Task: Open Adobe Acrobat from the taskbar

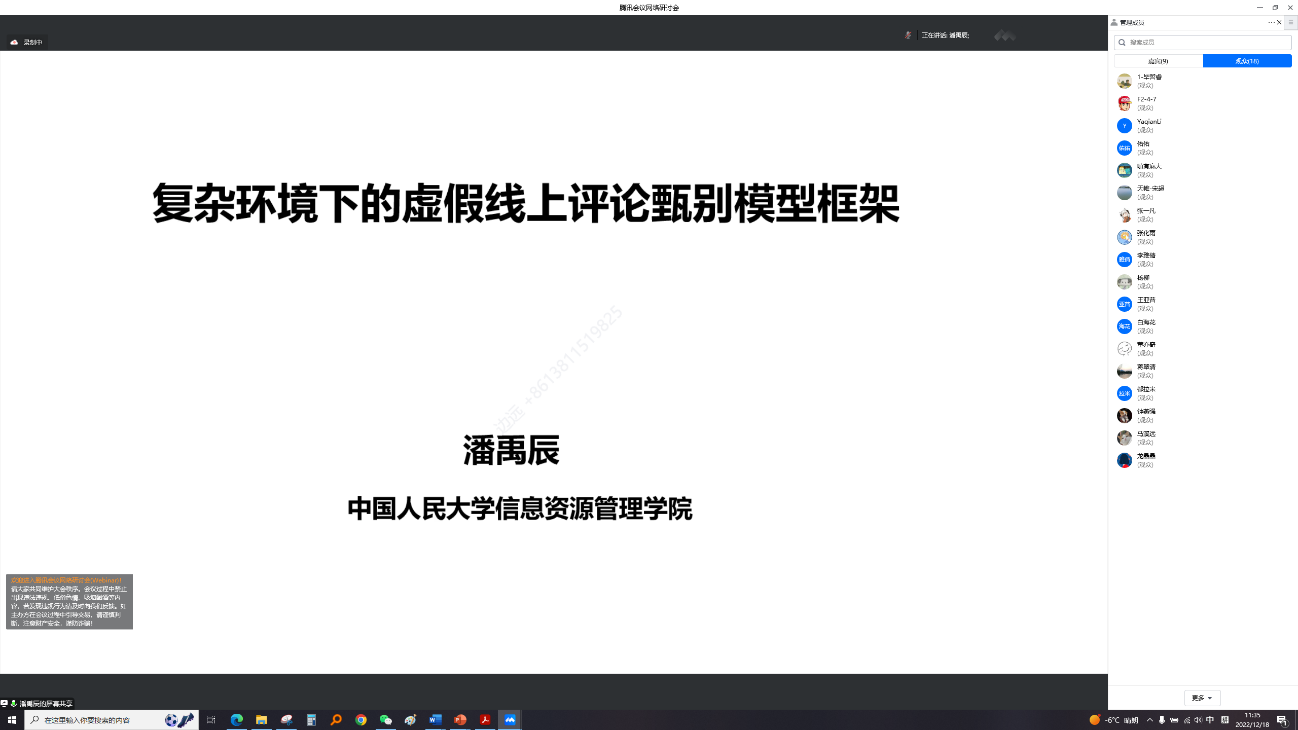Action: pyautogui.click(x=485, y=719)
